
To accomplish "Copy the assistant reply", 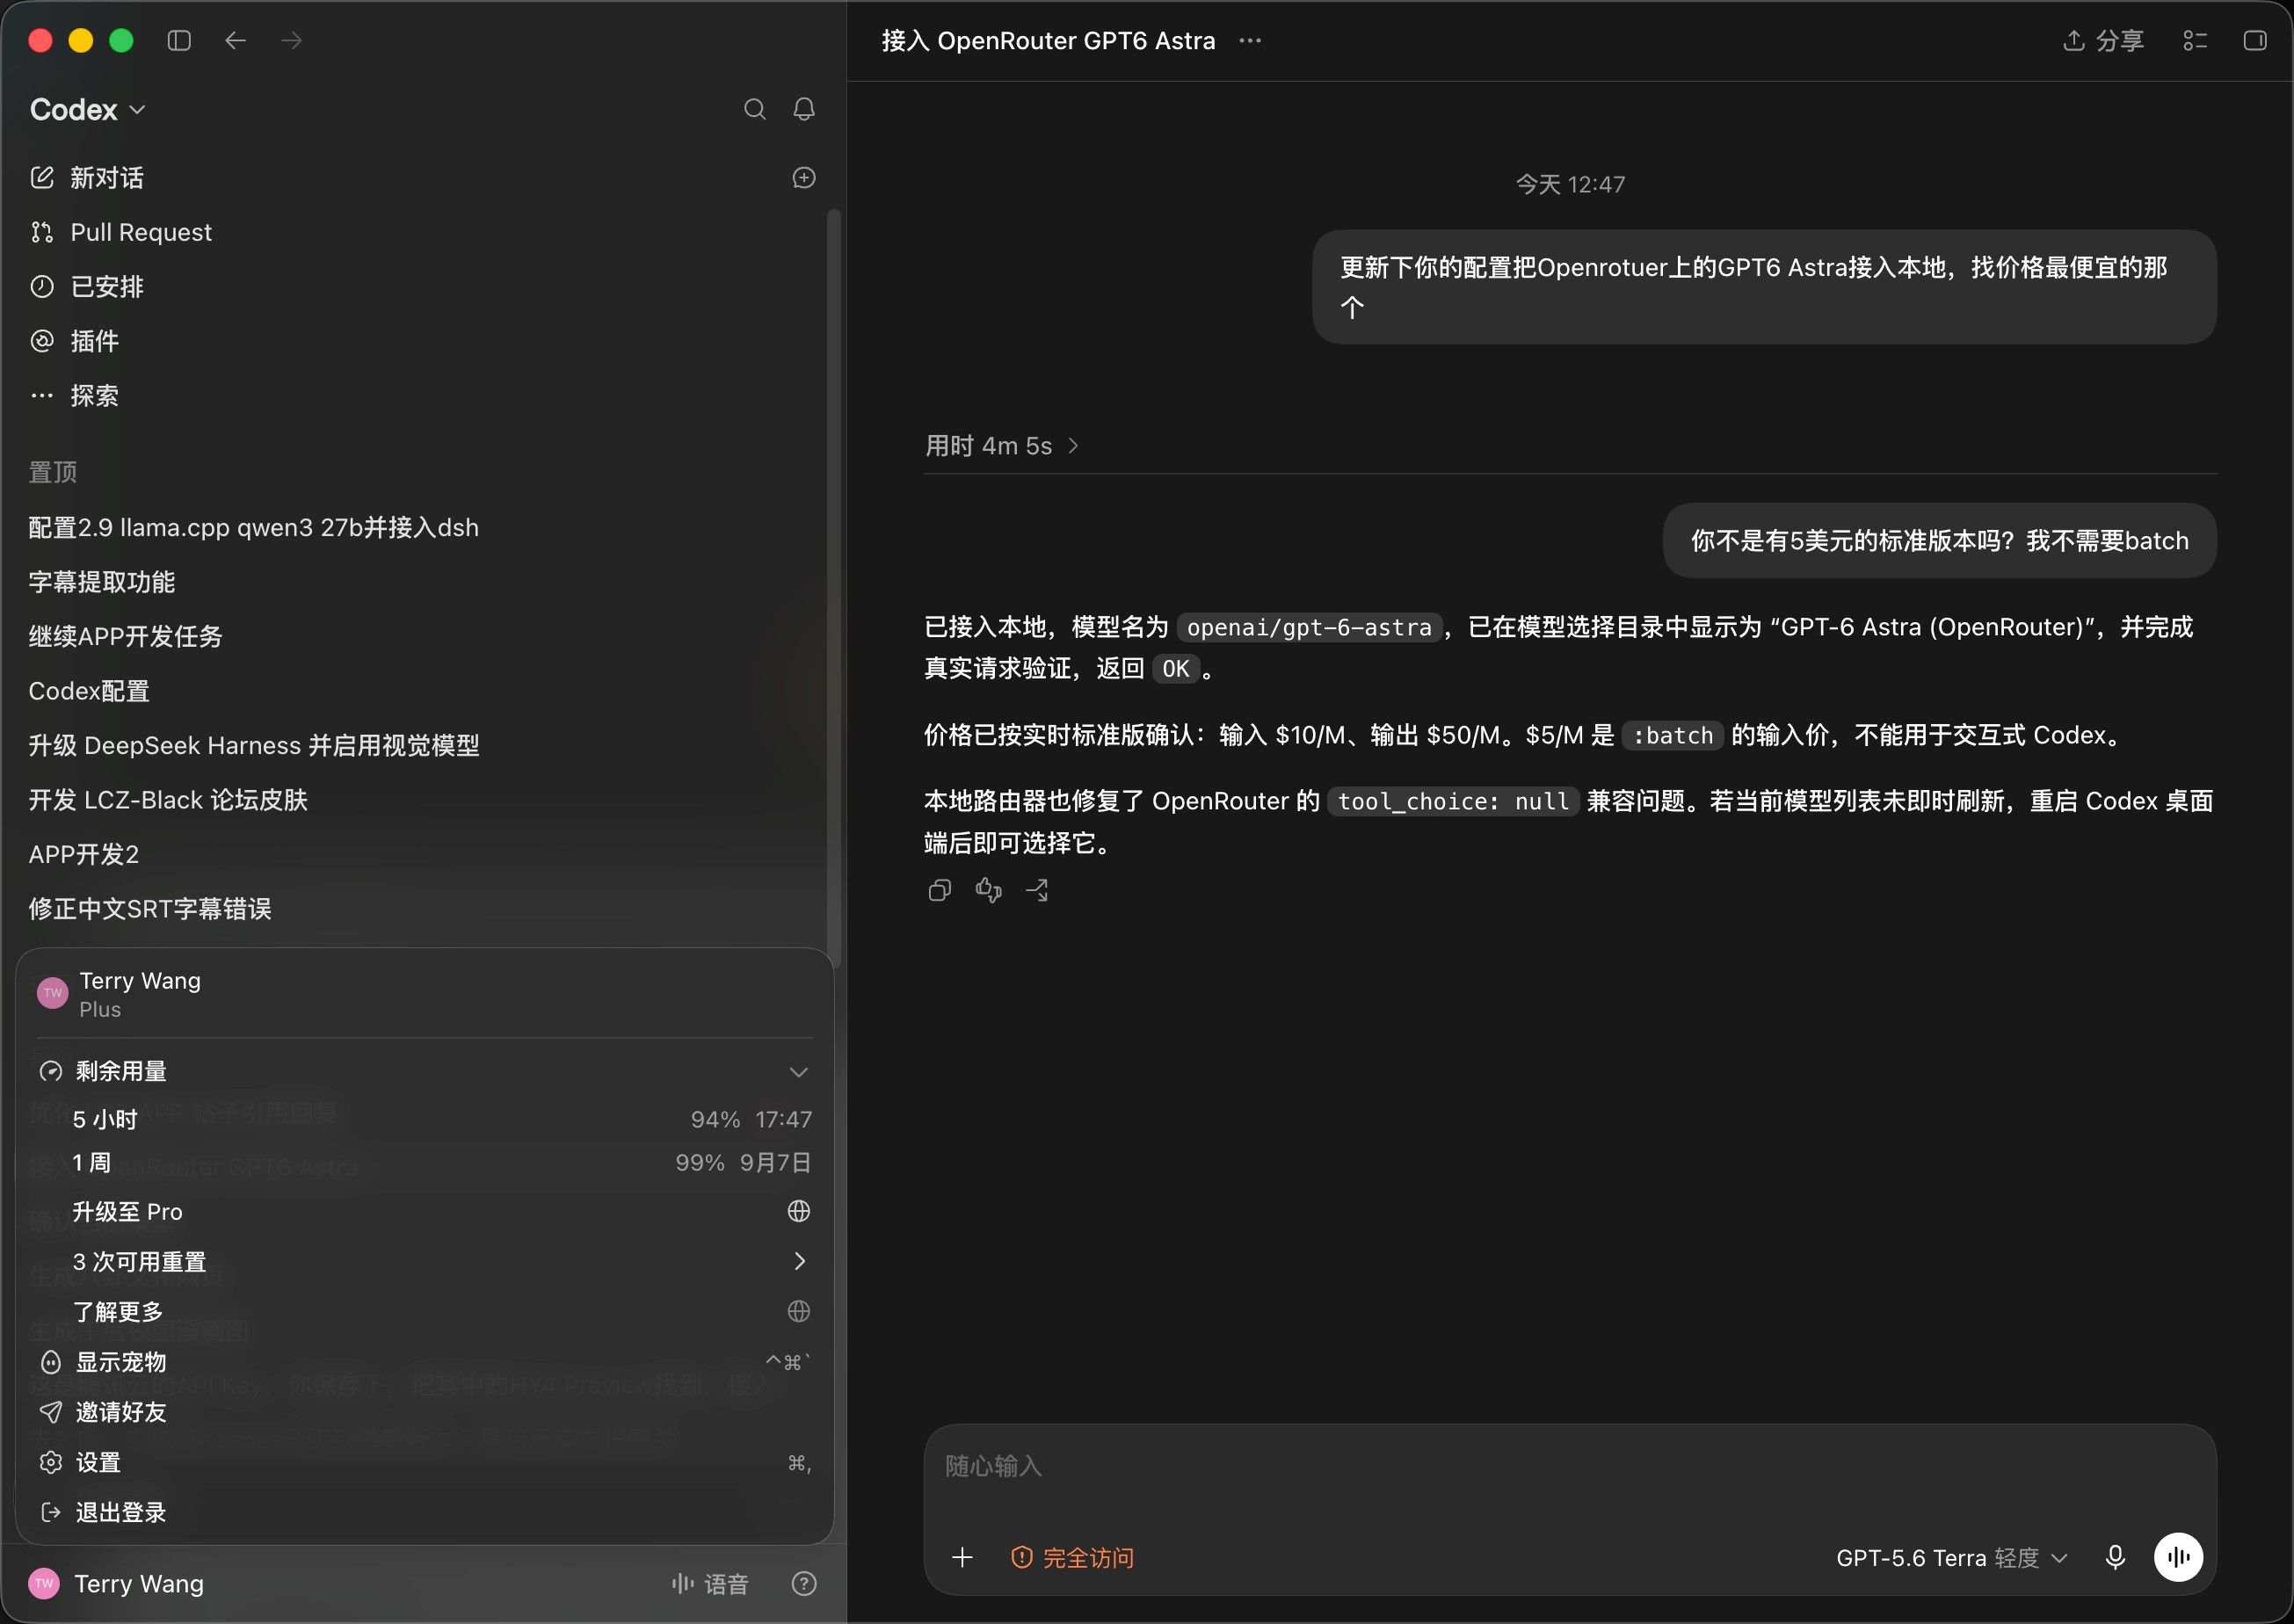I will click(940, 890).
